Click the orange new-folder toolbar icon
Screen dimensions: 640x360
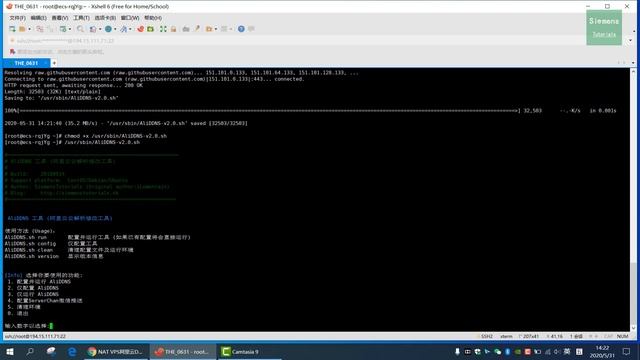pos(209,29)
